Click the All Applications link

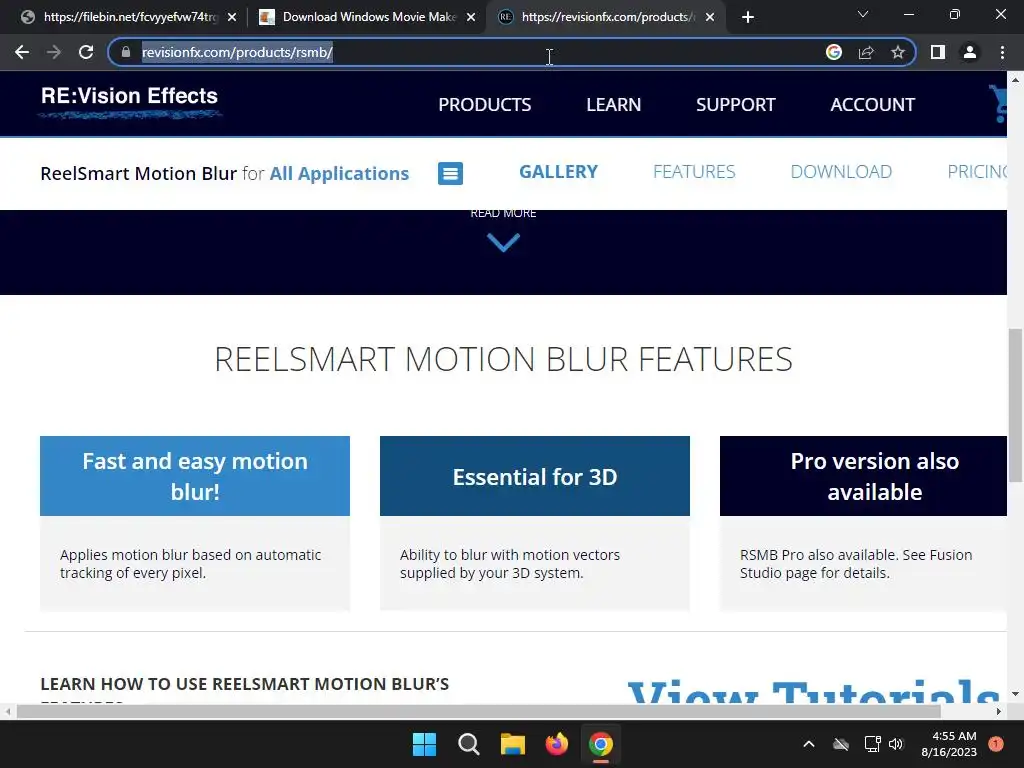[339, 174]
